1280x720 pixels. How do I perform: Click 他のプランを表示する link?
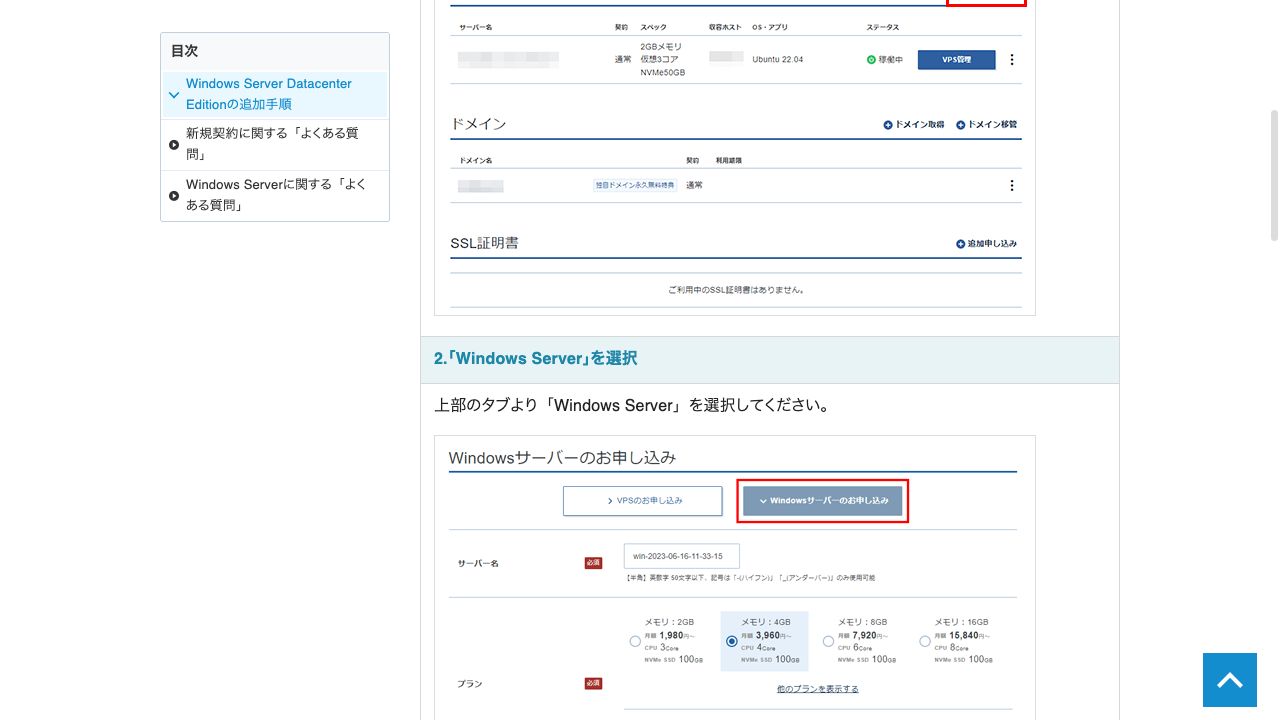pos(818,689)
